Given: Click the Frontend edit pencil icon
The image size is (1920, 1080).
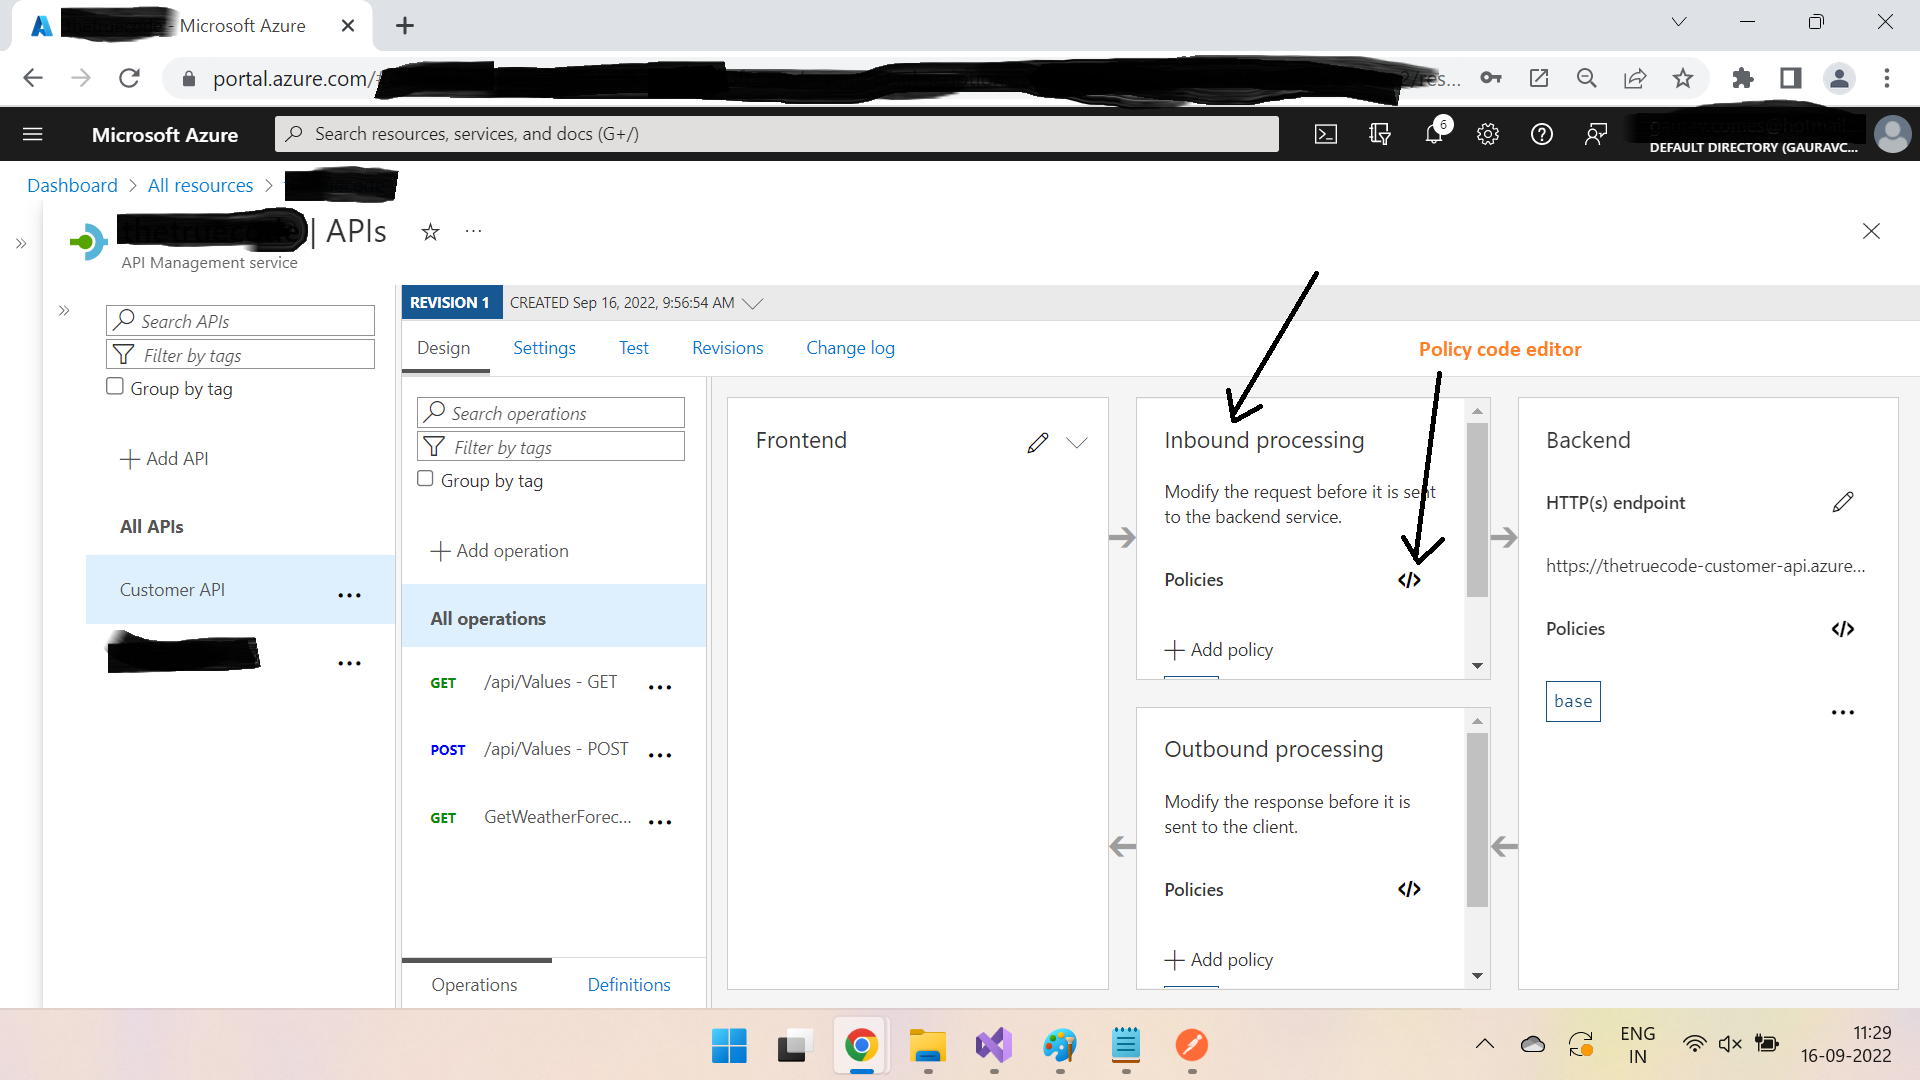Looking at the screenshot, I should 1038,442.
